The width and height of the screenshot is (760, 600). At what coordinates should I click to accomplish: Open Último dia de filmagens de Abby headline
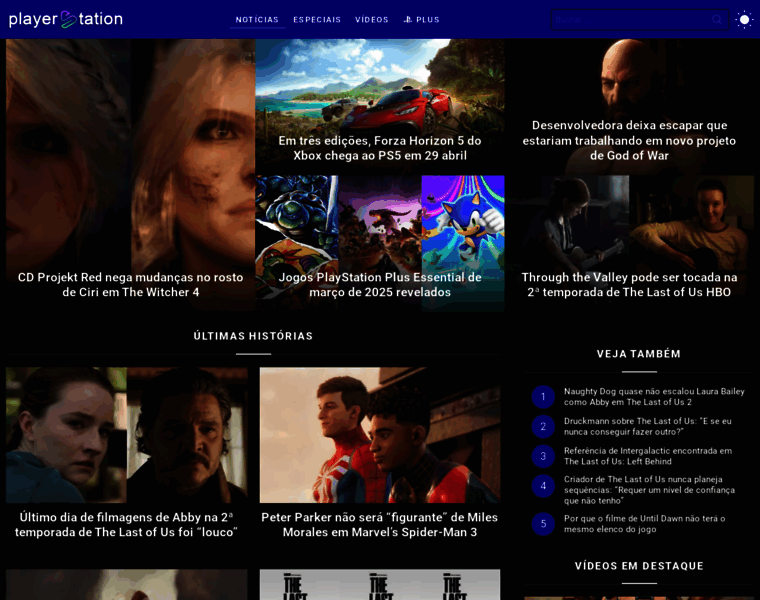[127, 524]
